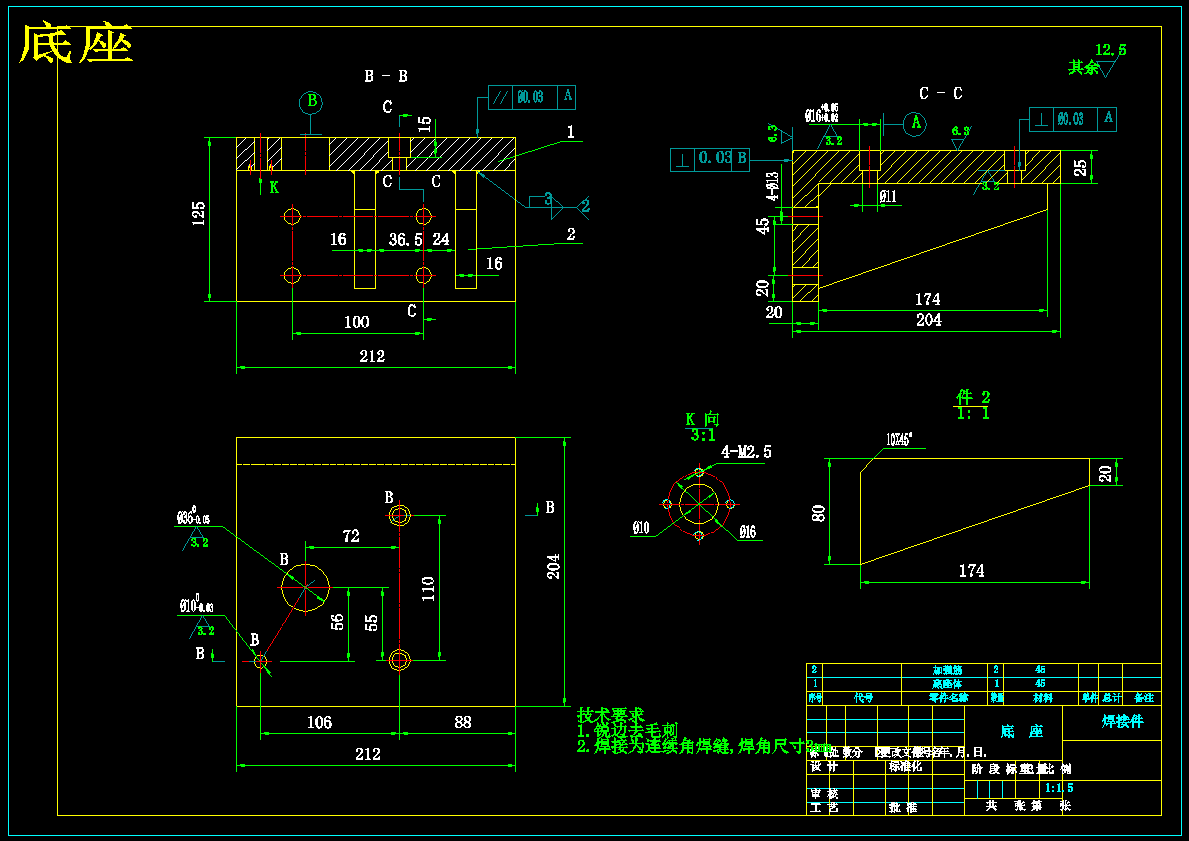The height and width of the screenshot is (841, 1189).
Task: Click the 72 dimension in the plan view
Action: 350,536
